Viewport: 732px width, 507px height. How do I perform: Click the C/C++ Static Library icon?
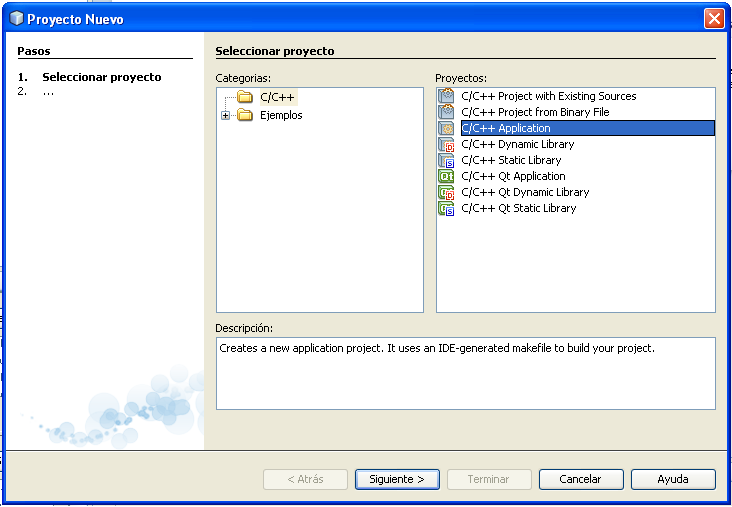tap(446, 160)
